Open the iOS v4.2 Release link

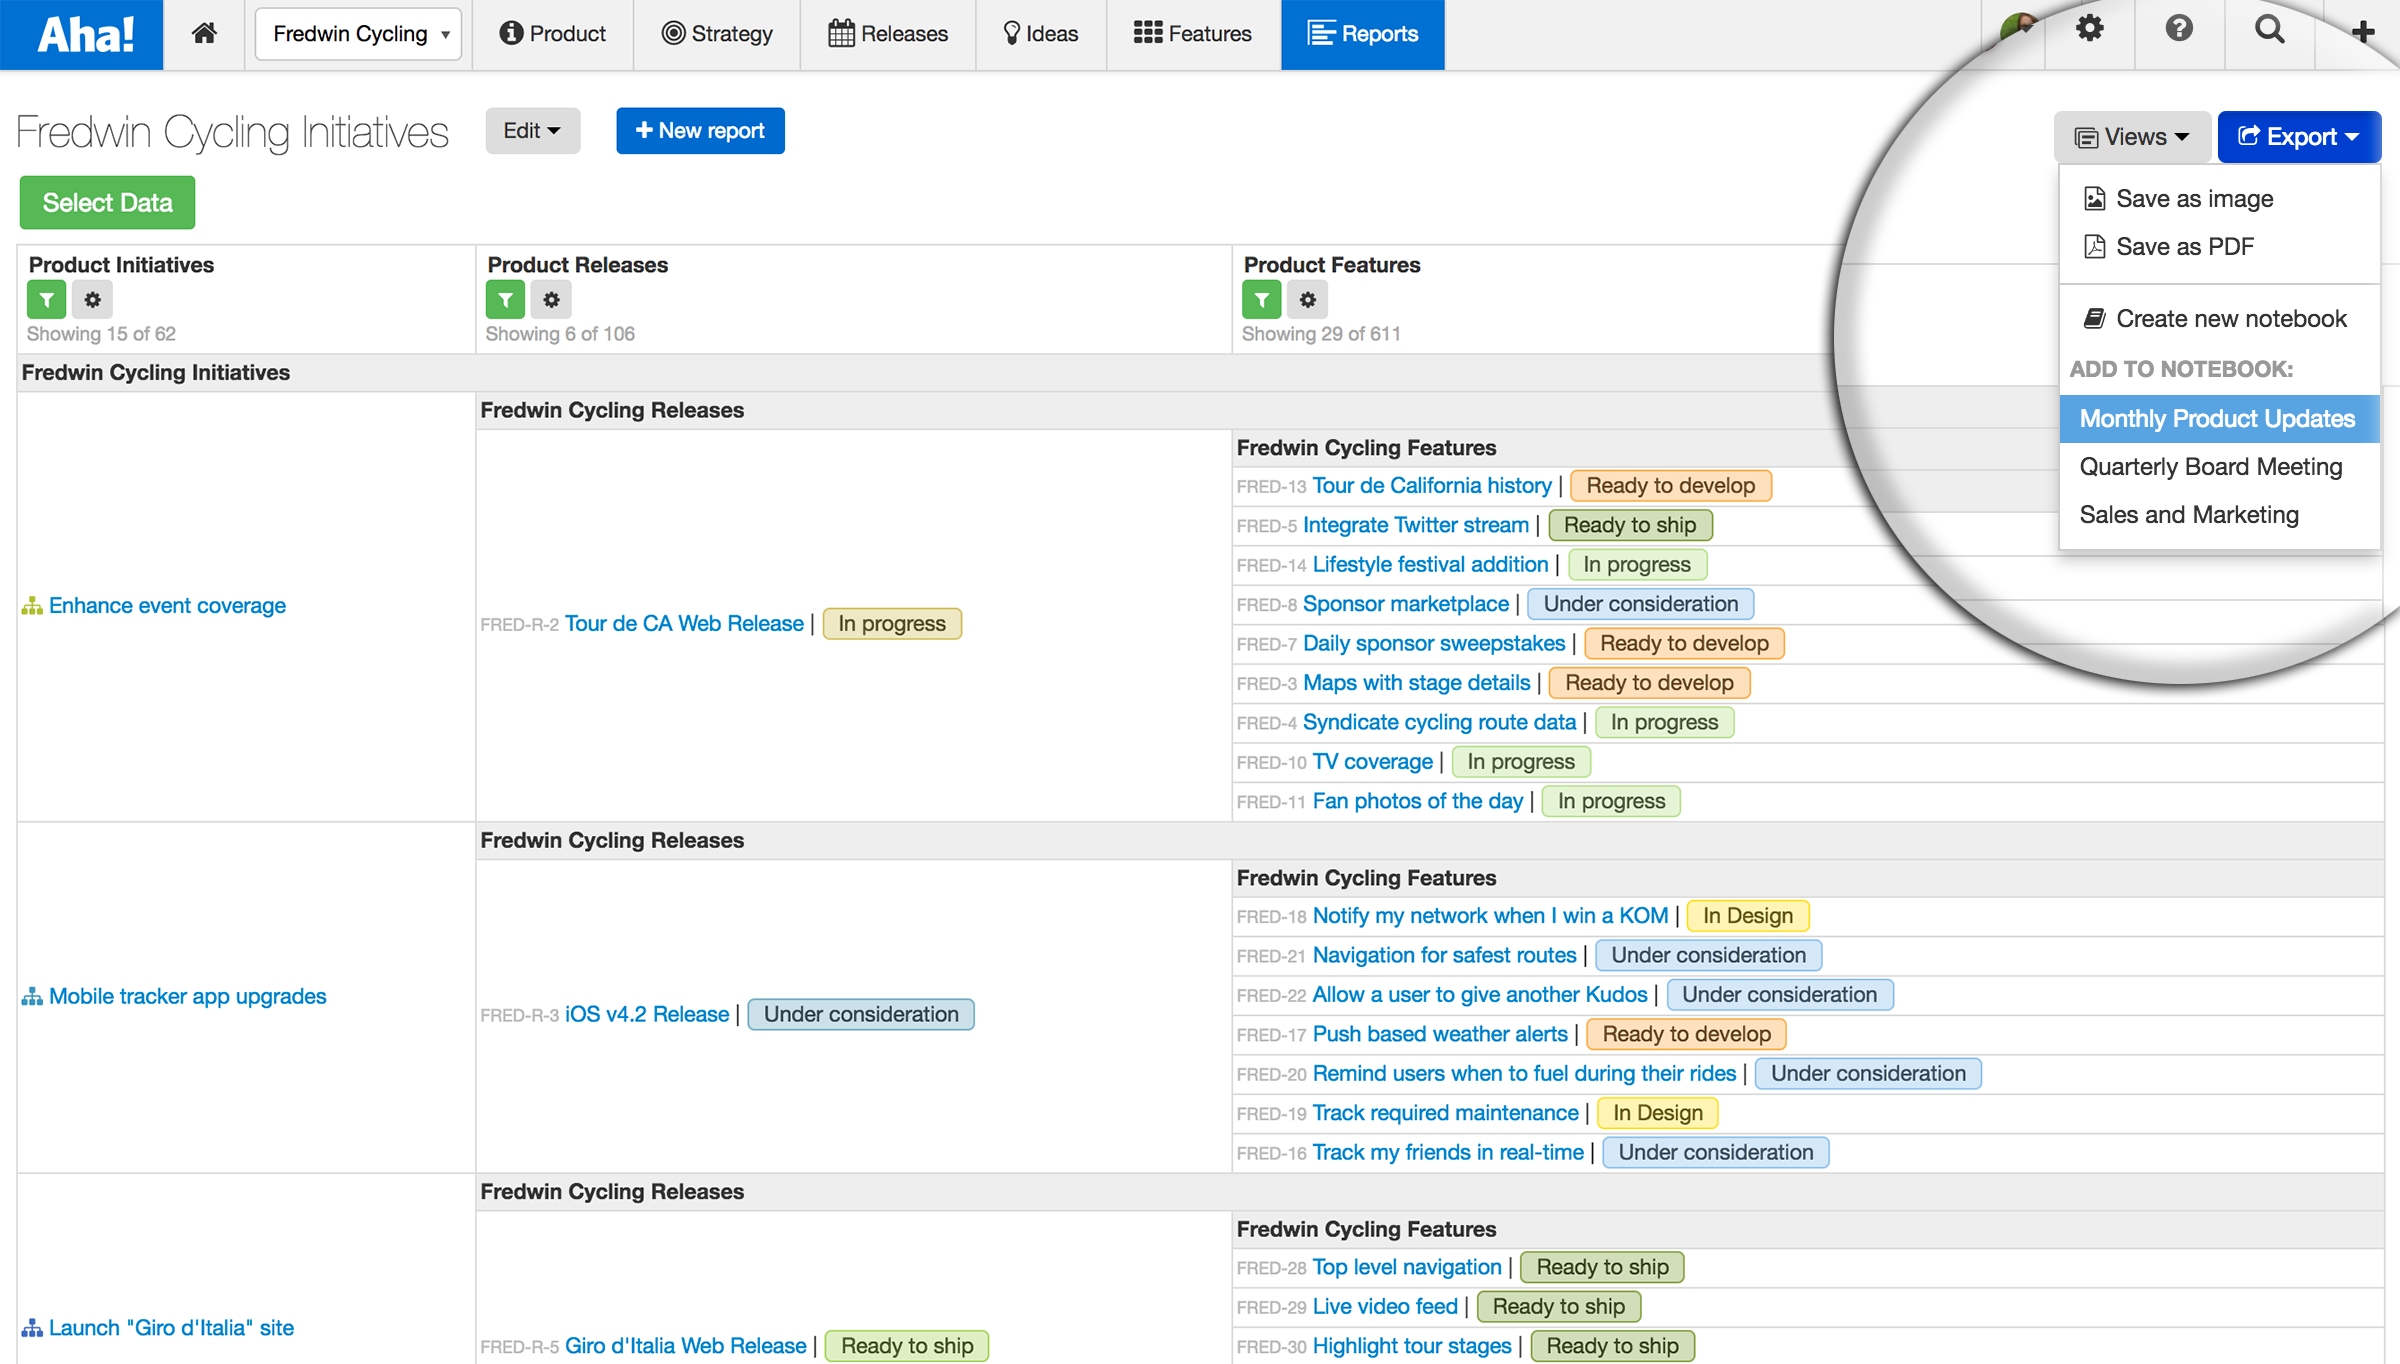[647, 1015]
